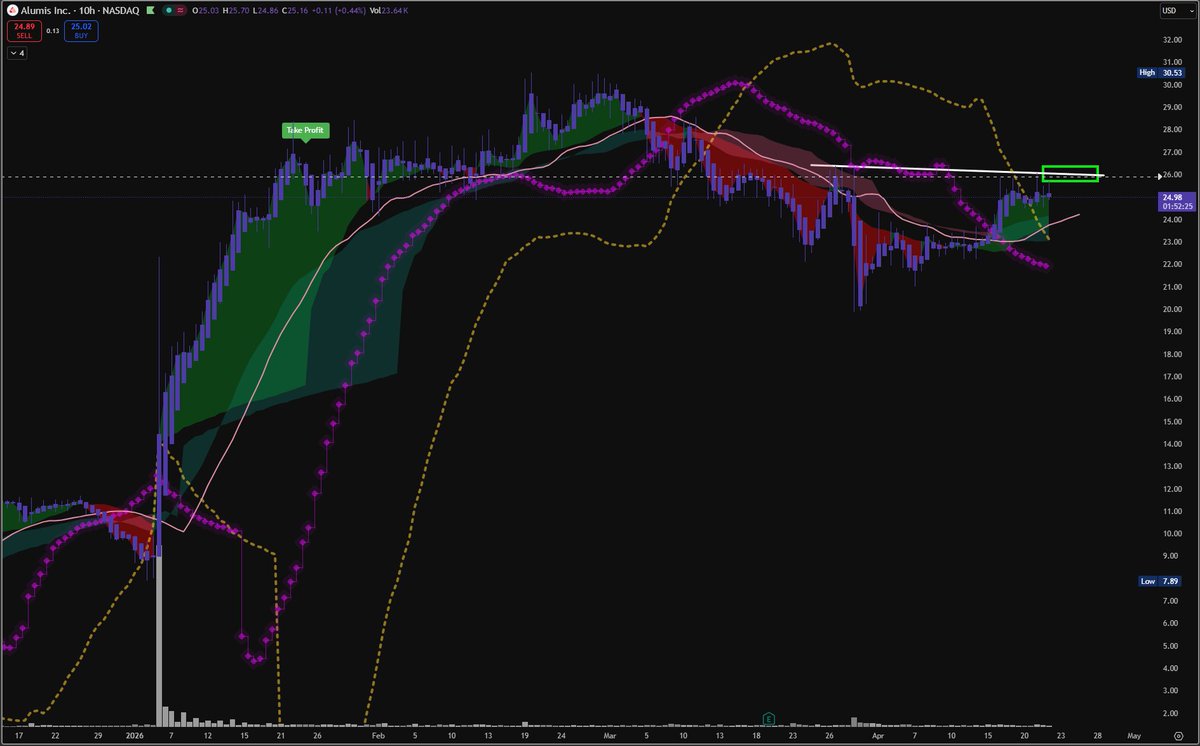1200x746 pixels.
Task: Click the Apr label on time axis
Action: pos(877,734)
